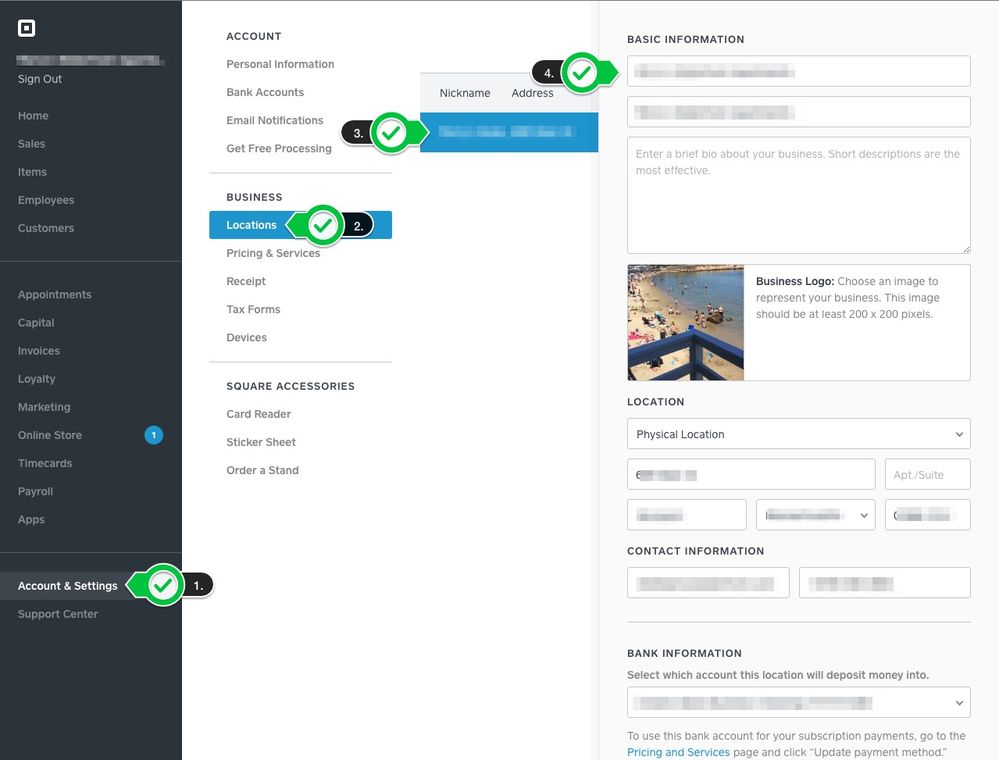The height and width of the screenshot is (760, 999).
Task: Open Account & Settings in sidebar
Action: pyautogui.click(x=68, y=586)
